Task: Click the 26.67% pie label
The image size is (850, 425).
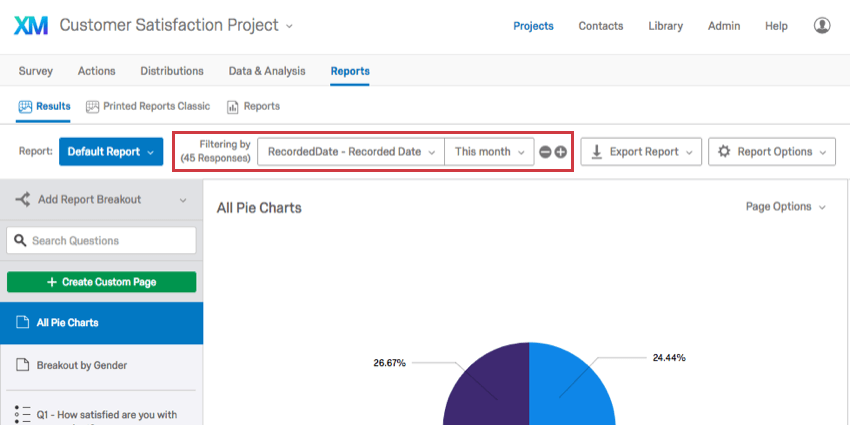Action: 389,363
